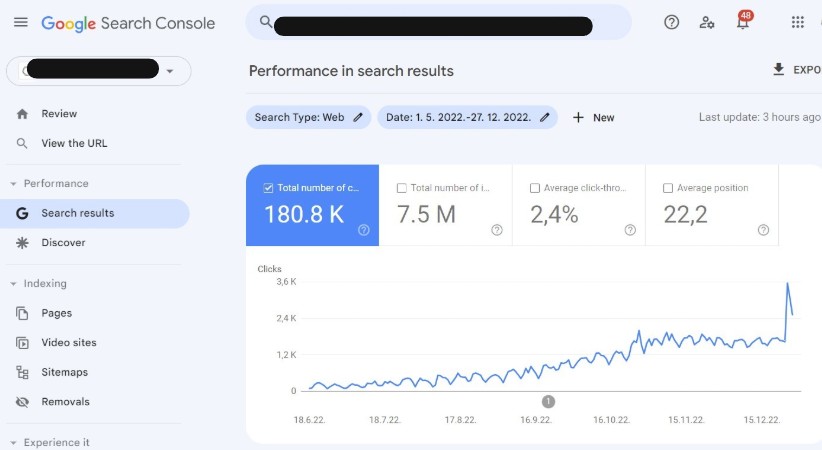Check Total number of impressions checkbox
Screen dimensions: 822x450
point(402,188)
